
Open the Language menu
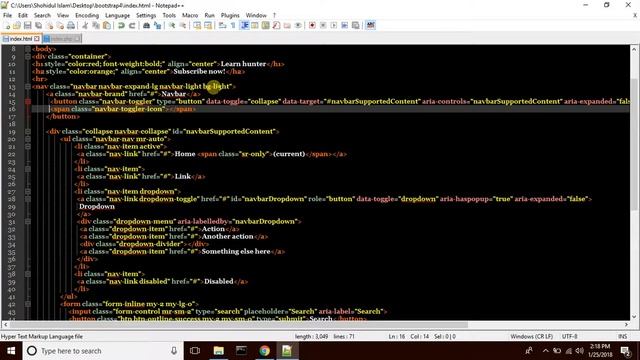[x=118, y=15]
